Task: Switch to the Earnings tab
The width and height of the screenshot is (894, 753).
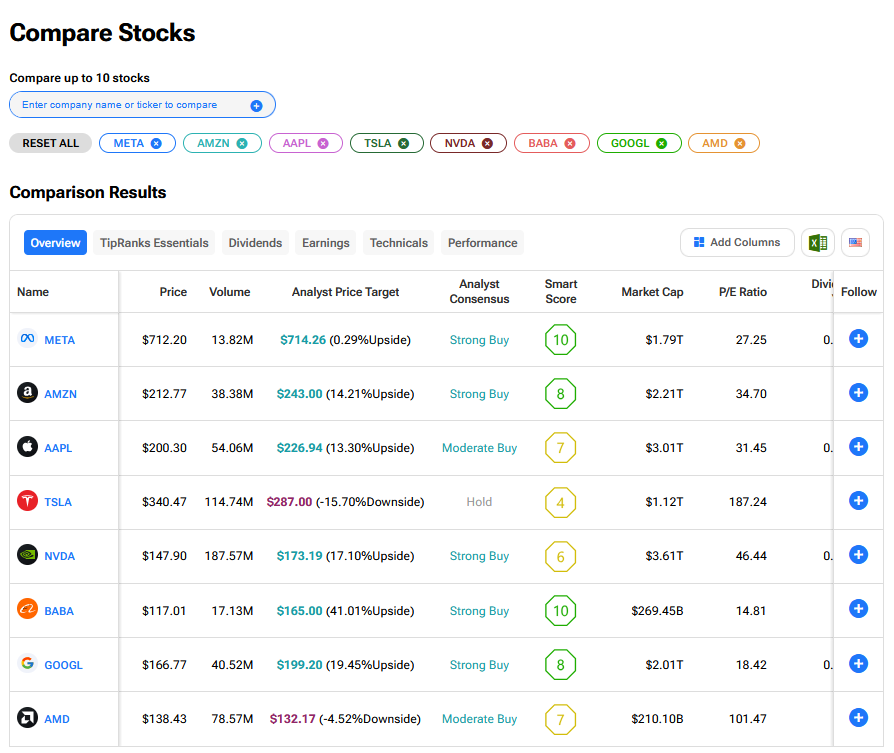Action: click(x=326, y=243)
